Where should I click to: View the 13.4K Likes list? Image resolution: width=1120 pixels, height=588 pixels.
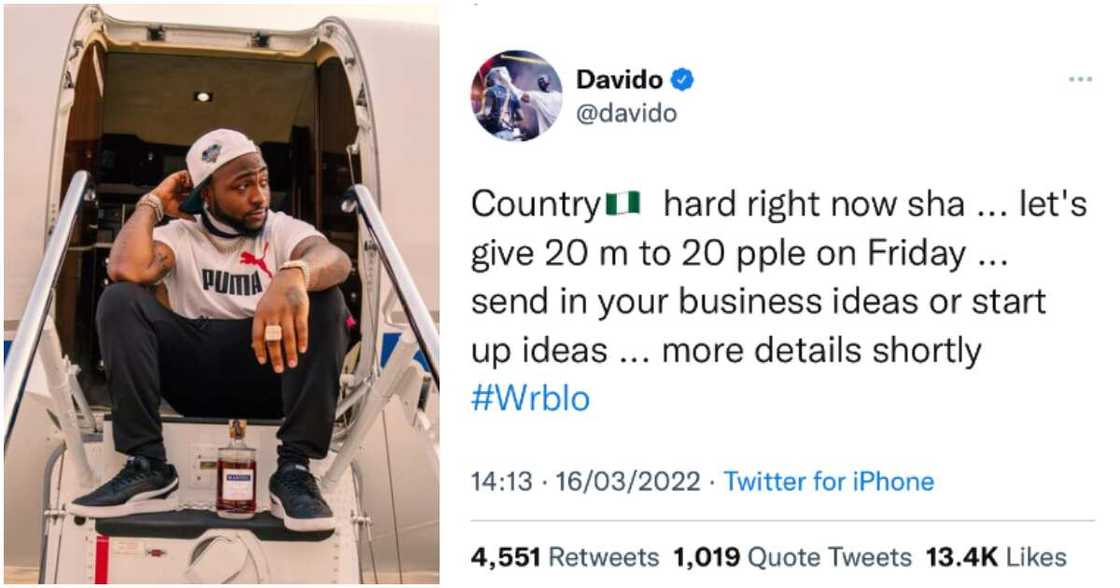(x=996, y=557)
